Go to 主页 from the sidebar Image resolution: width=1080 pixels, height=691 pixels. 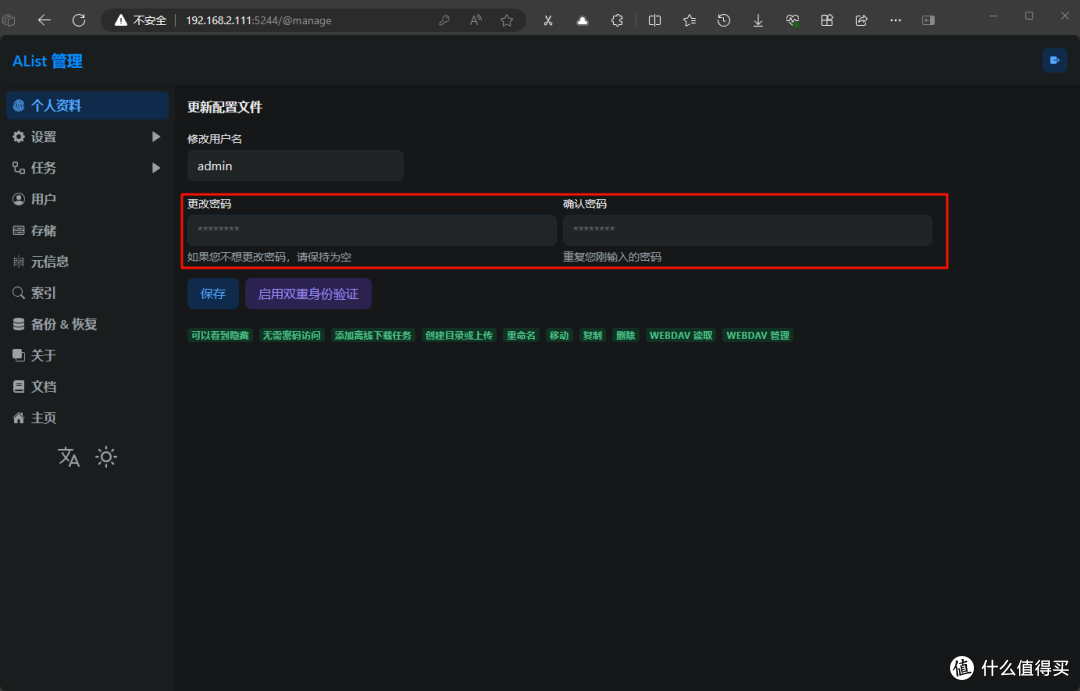click(87, 417)
